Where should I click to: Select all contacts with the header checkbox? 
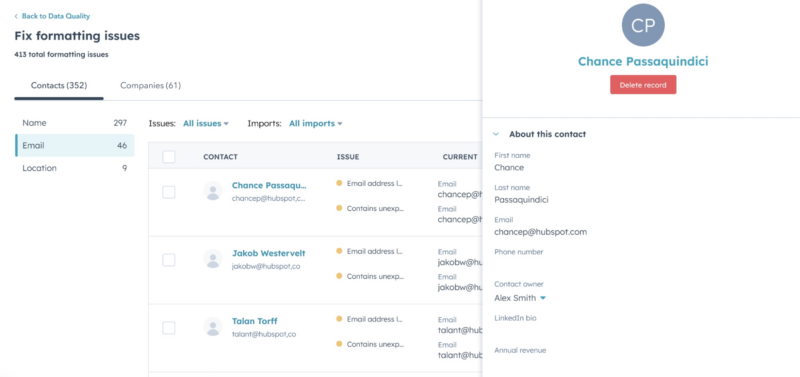coord(169,157)
